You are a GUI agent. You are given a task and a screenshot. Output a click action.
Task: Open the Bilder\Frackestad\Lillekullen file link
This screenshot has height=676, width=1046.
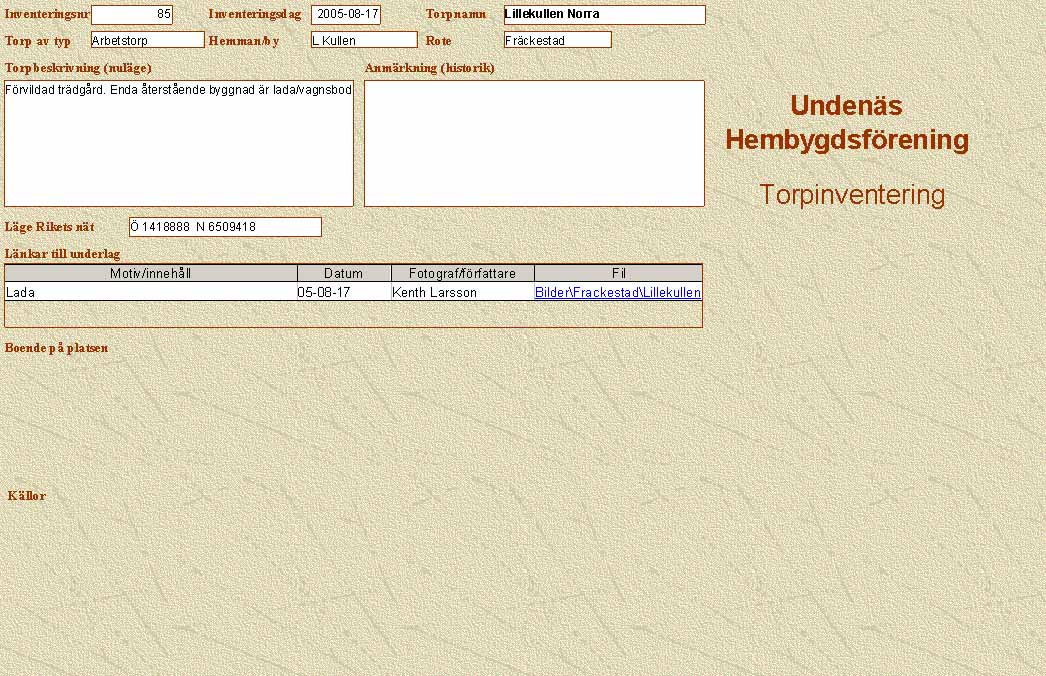[617, 293]
